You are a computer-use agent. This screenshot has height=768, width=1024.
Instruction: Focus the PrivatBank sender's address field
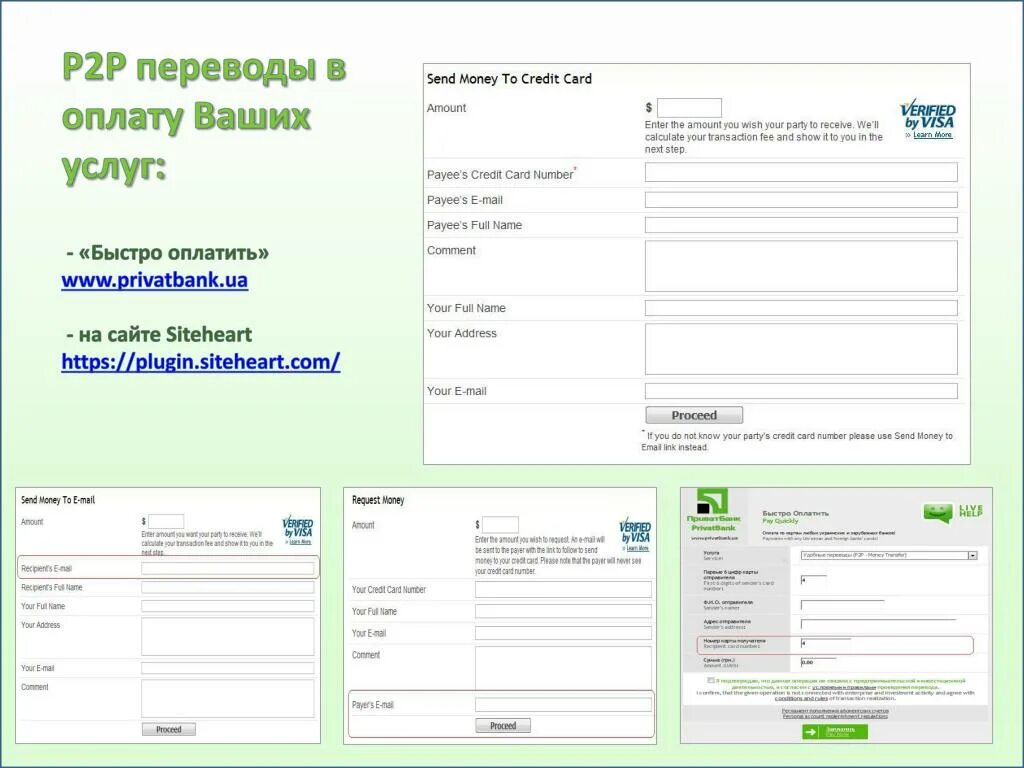coord(878,624)
